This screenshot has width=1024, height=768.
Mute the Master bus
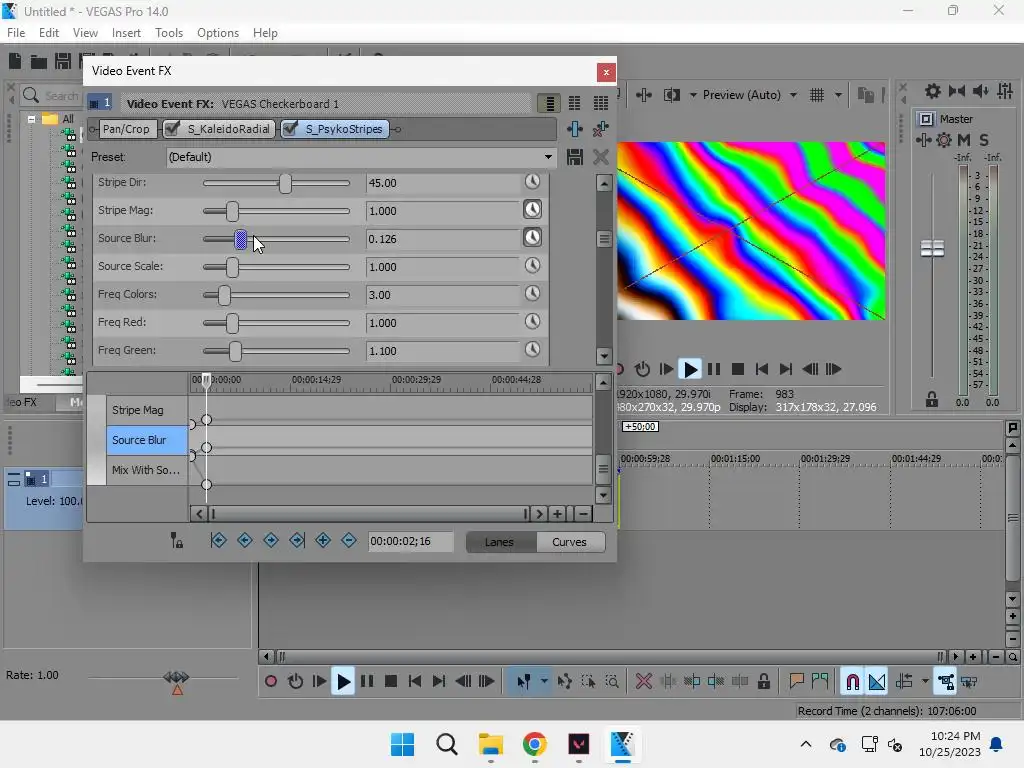point(963,140)
